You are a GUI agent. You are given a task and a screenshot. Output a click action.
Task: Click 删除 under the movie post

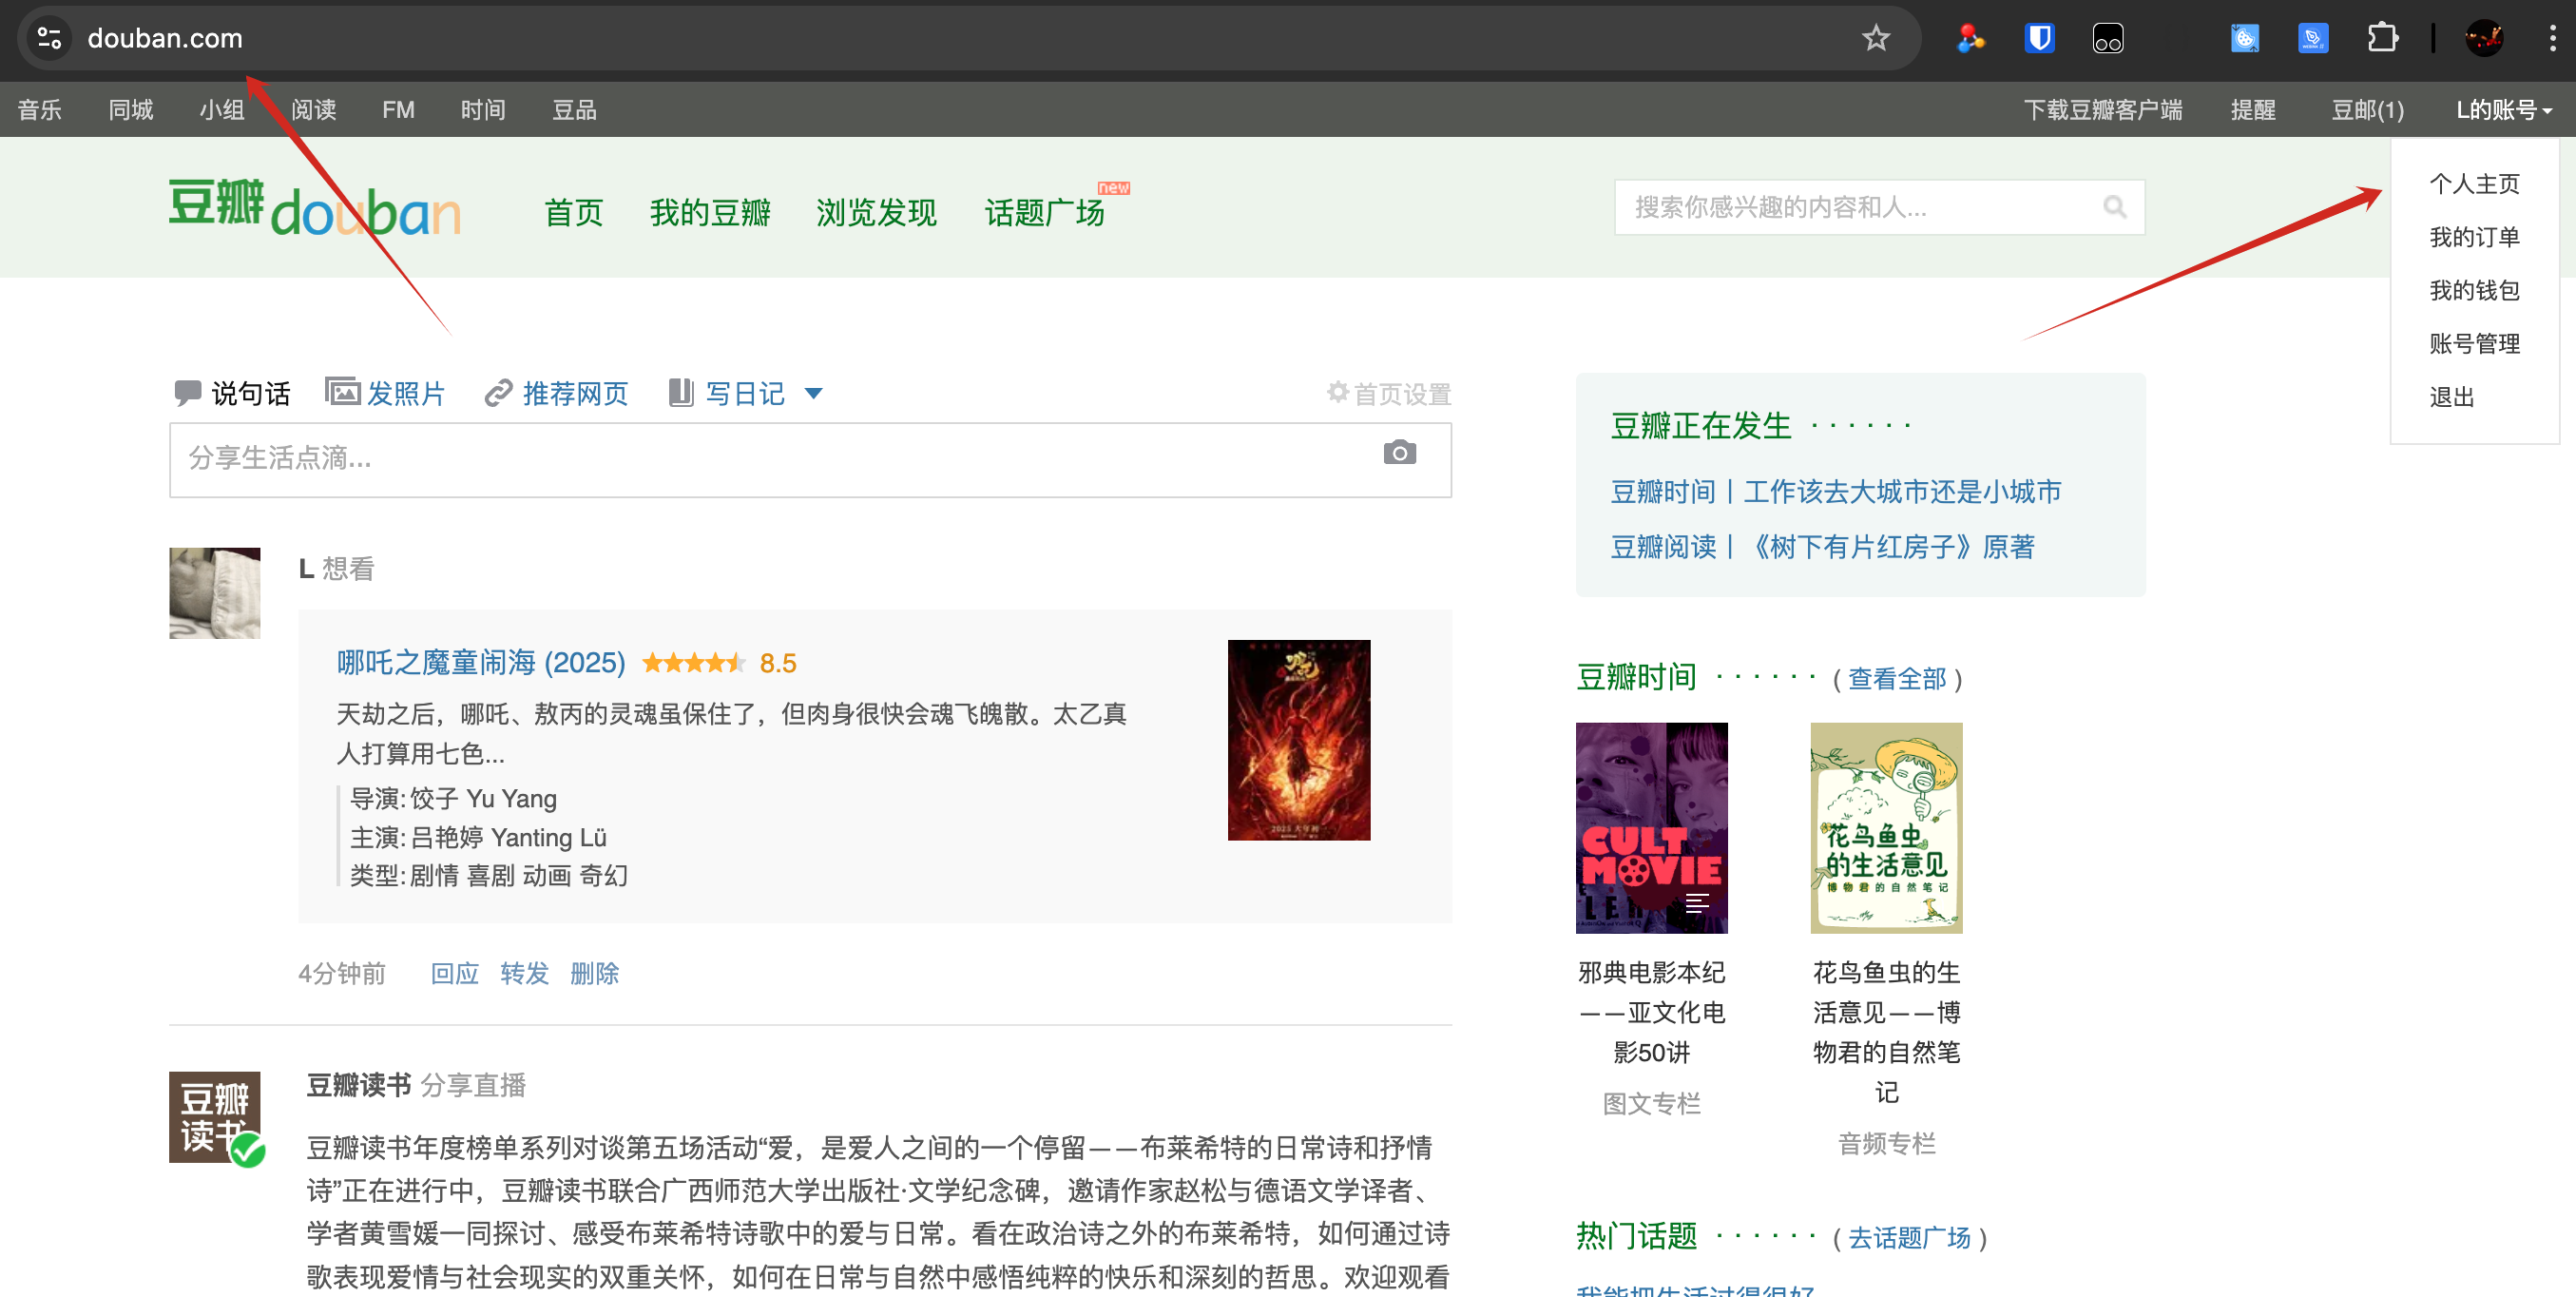(x=594, y=973)
